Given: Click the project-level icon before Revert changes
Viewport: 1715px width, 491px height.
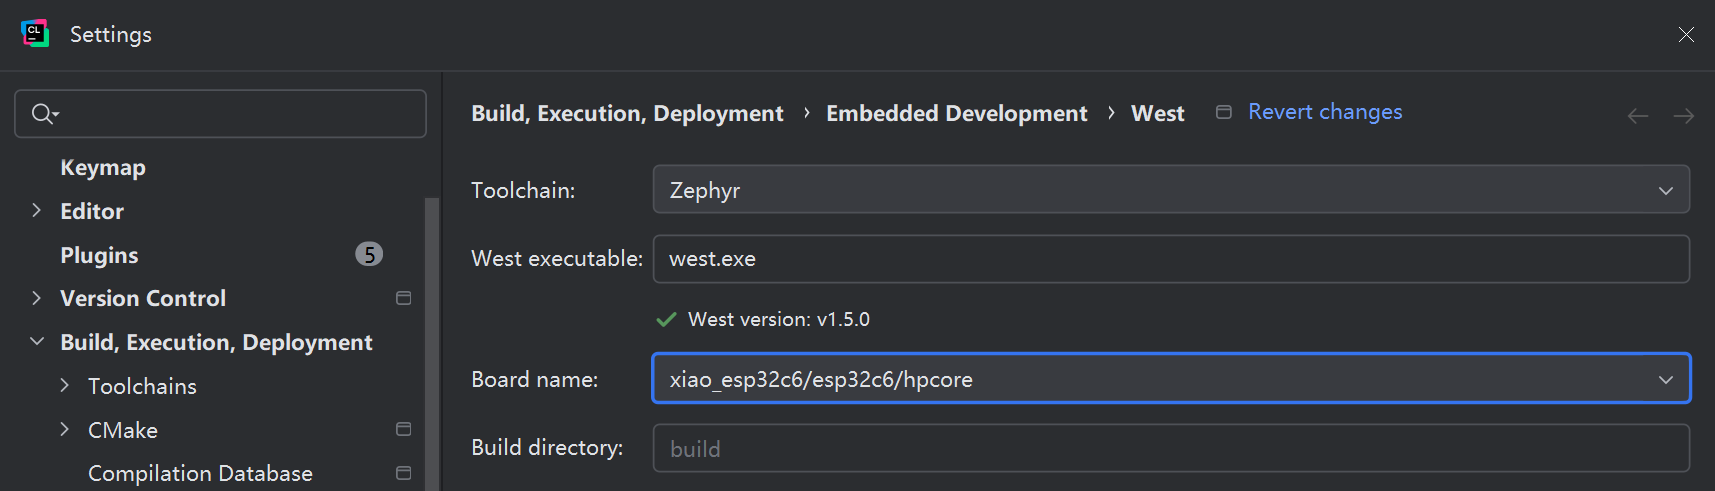Looking at the screenshot, I should tap(1223, 112).
